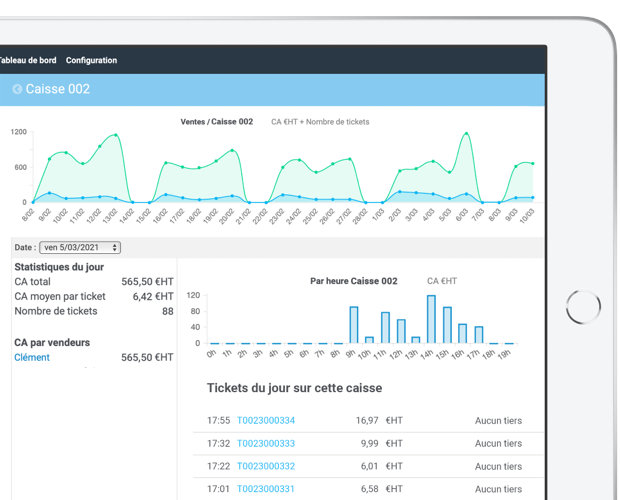This screenshot has height=500, width=620.
Task: Open ticket T0023000331
Action: pos(266,488)
